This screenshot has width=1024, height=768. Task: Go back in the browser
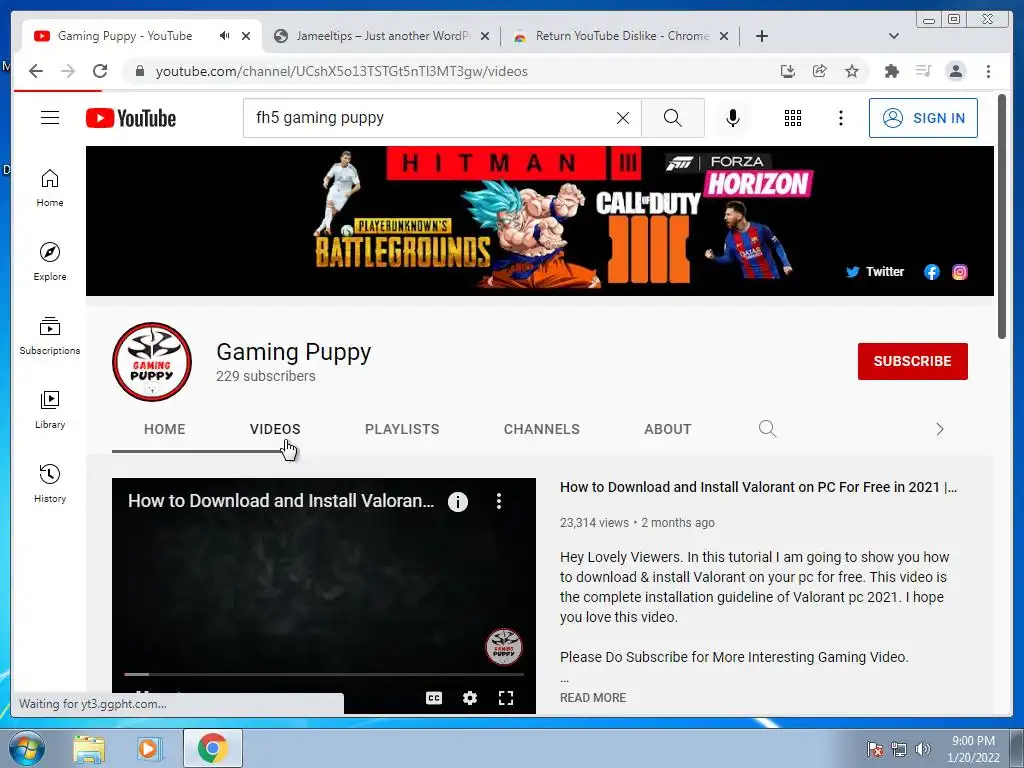(x=36, y=71)
